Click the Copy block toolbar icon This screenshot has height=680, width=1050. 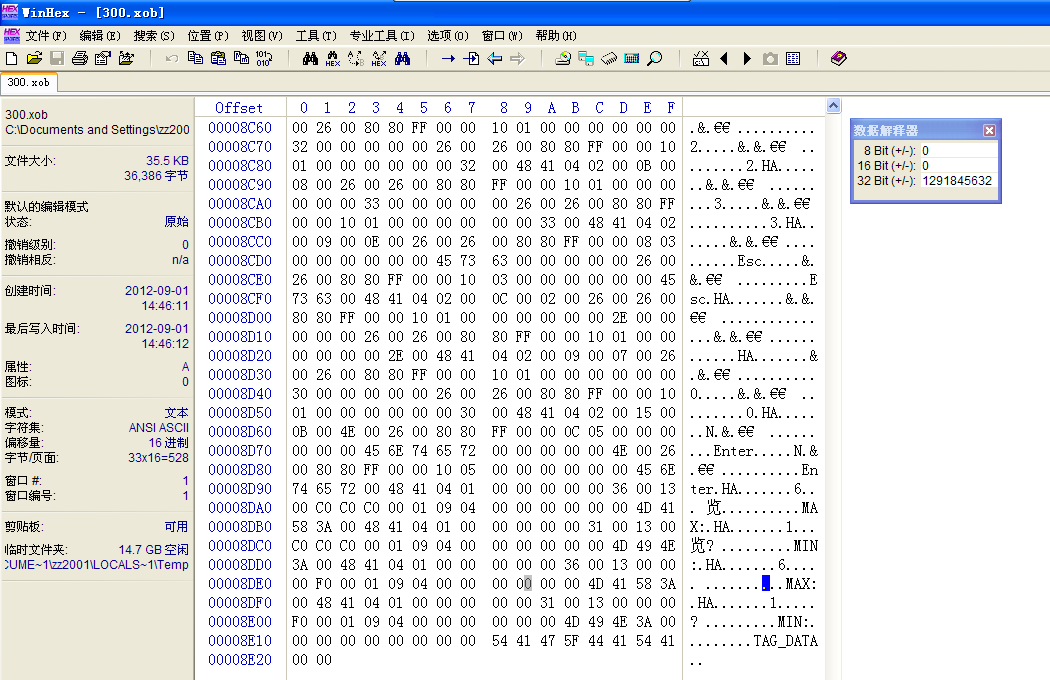click(195, 59)
